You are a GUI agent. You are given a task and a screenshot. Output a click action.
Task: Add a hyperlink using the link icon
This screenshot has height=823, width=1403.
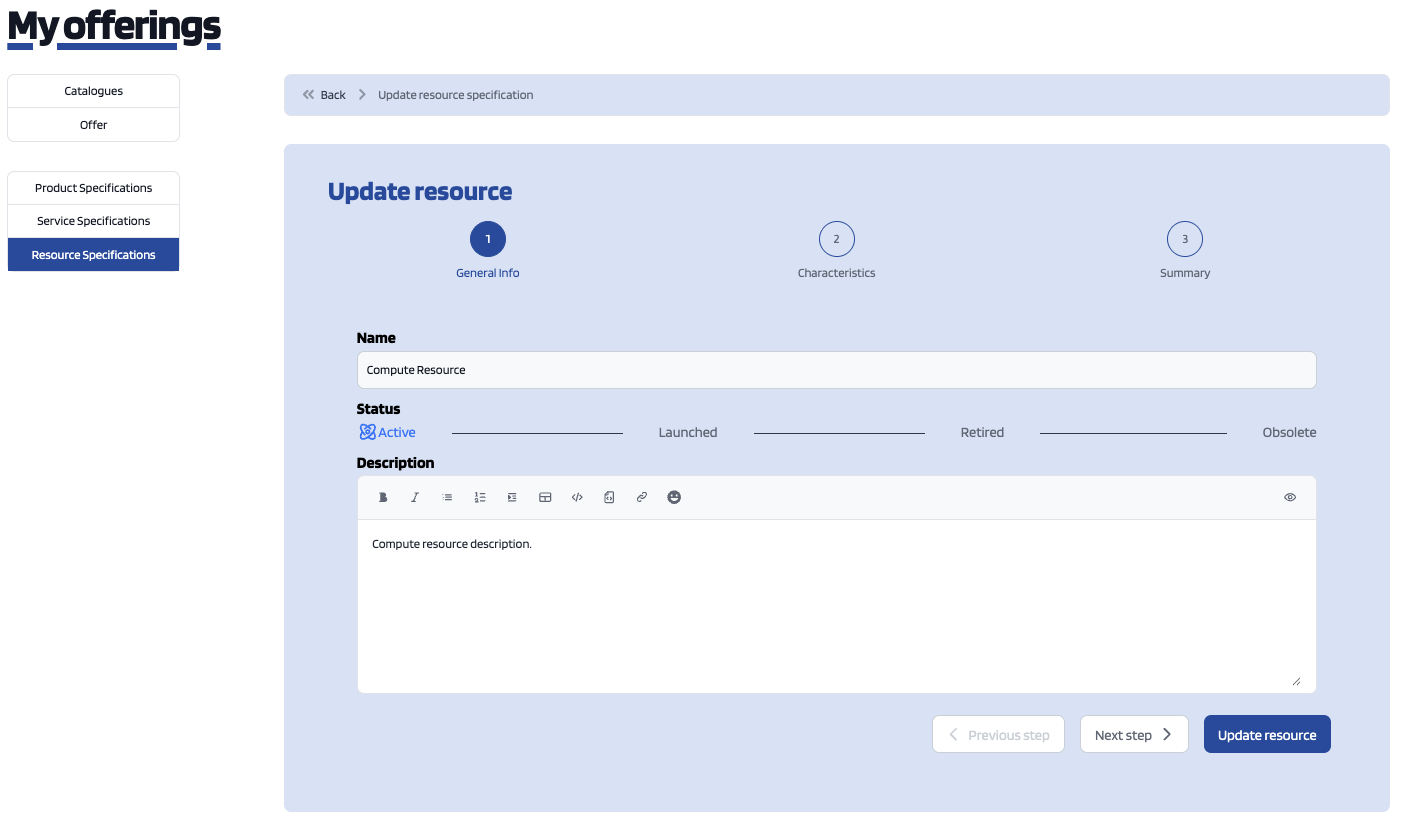pyautogui.click(x=642, y=497)
